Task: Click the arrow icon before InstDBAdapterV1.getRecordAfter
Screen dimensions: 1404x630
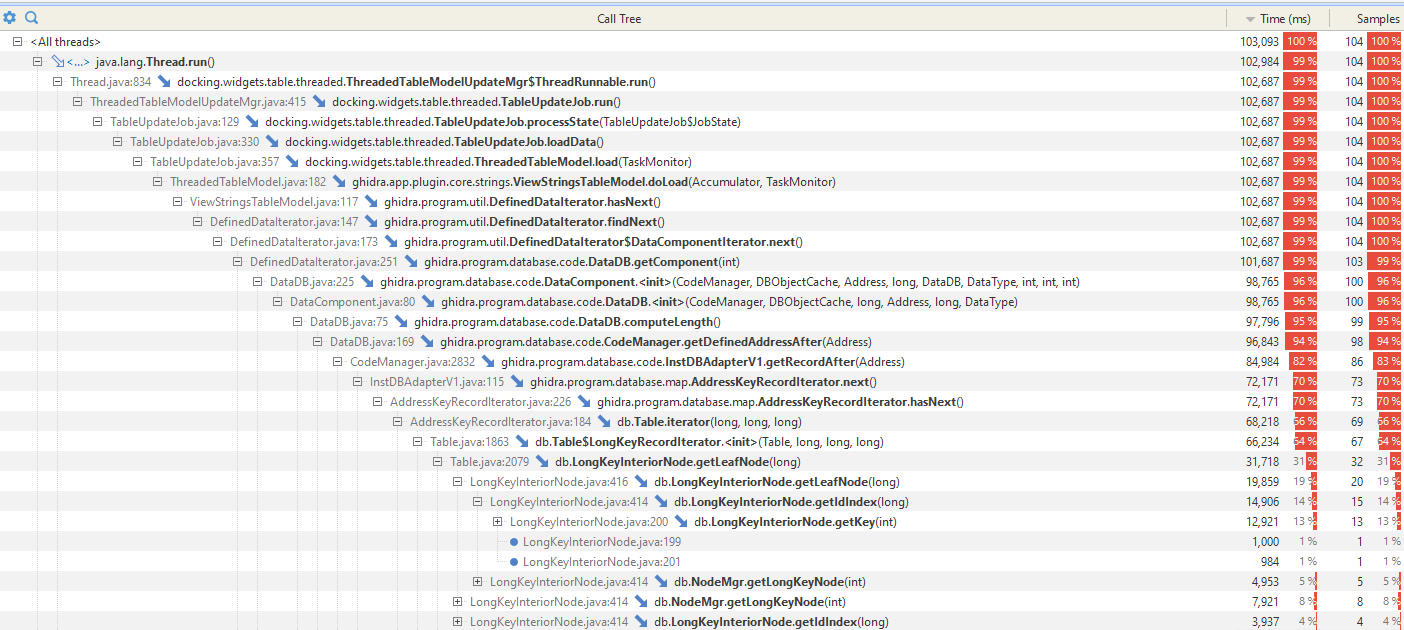Action: click(x=489, y=362)
